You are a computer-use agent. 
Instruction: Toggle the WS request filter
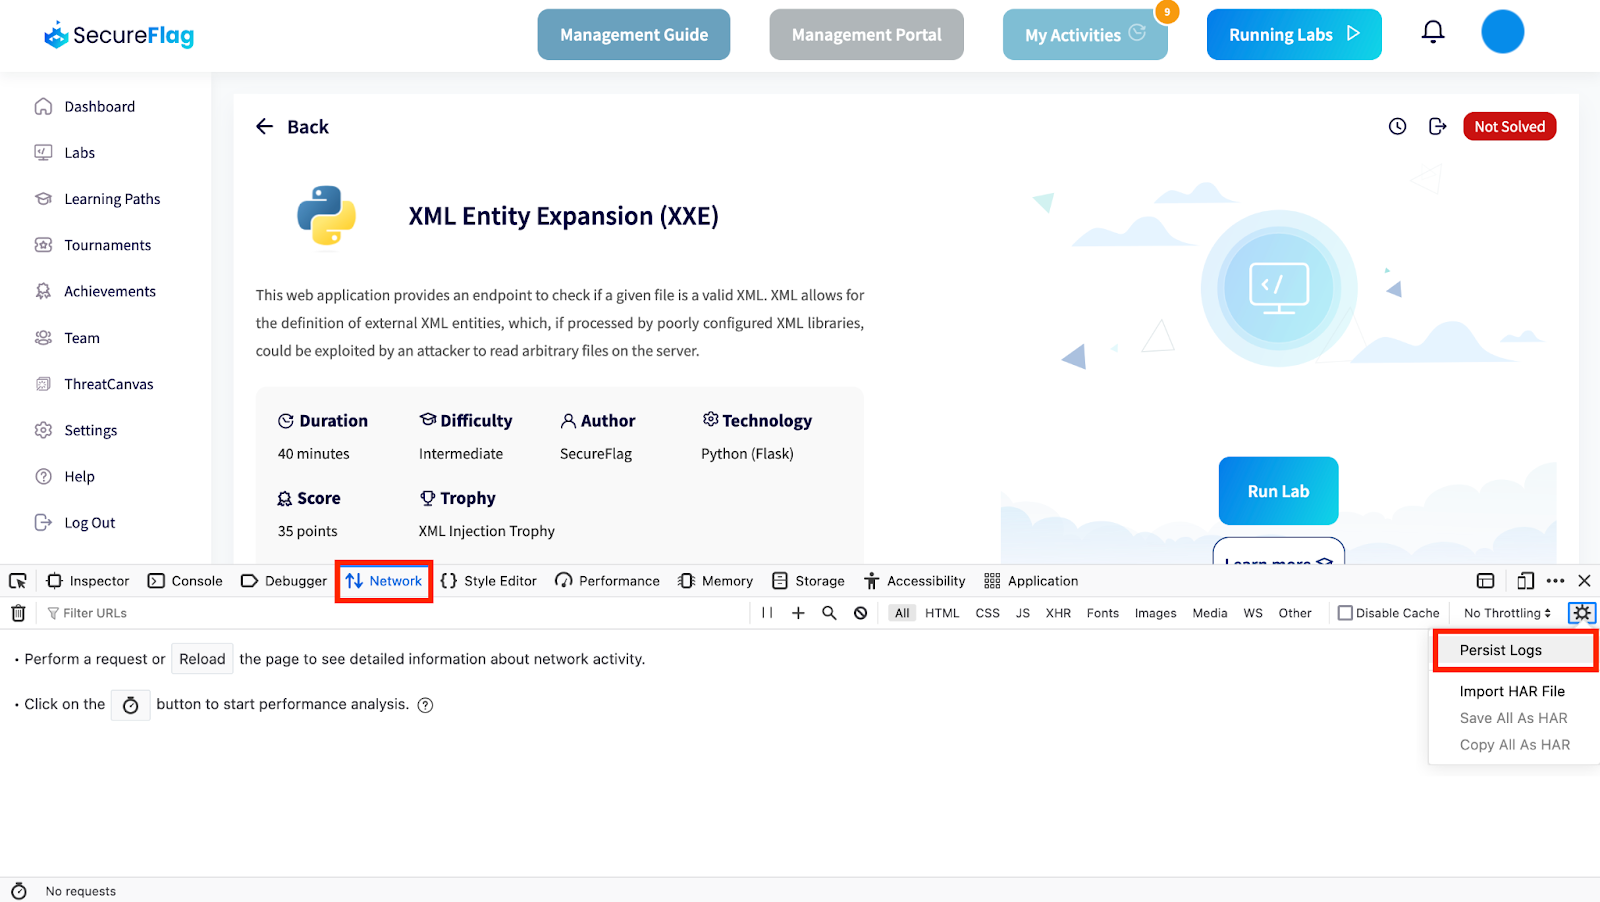pos(1253,613)
